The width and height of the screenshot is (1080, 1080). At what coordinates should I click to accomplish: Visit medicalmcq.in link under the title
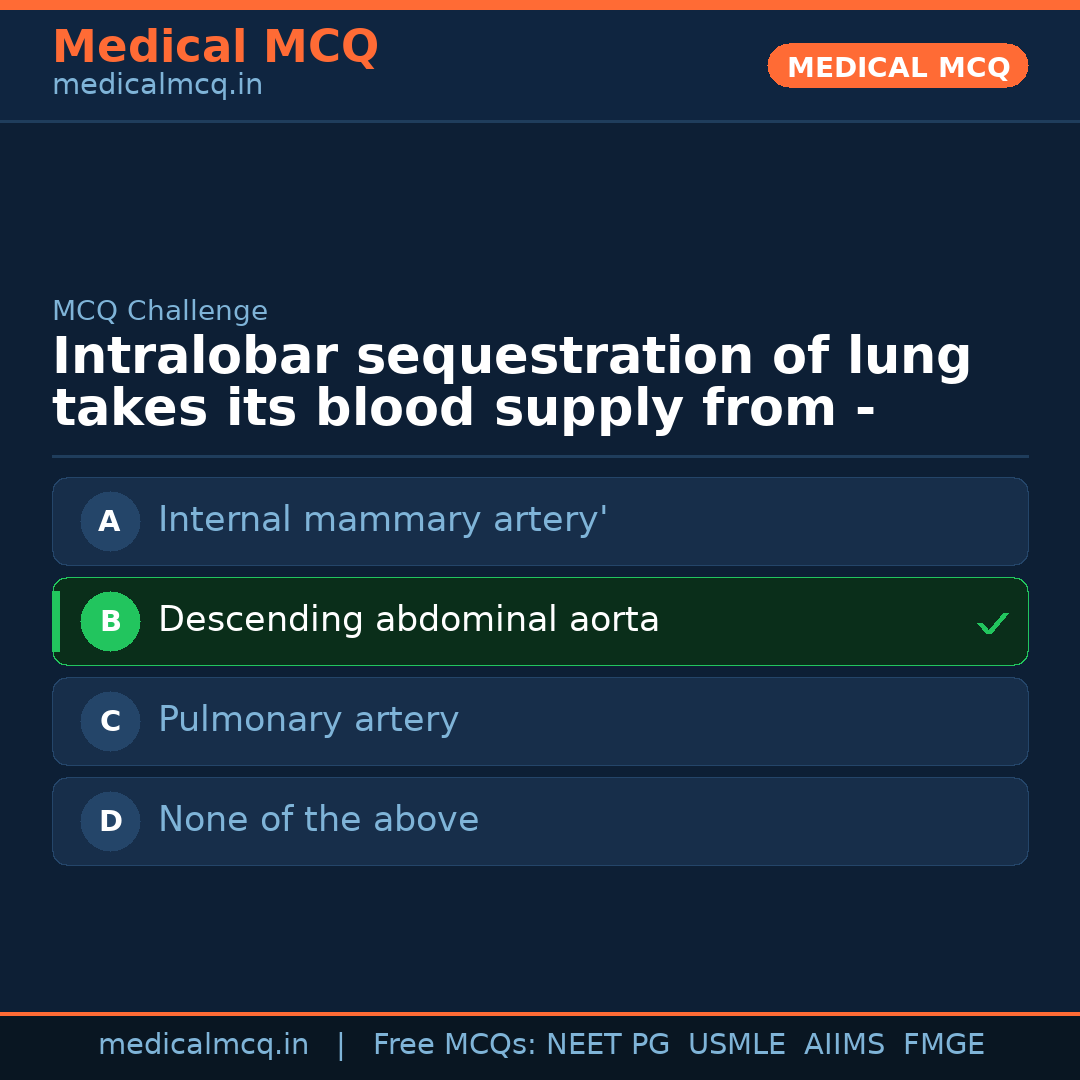[157, 85]
